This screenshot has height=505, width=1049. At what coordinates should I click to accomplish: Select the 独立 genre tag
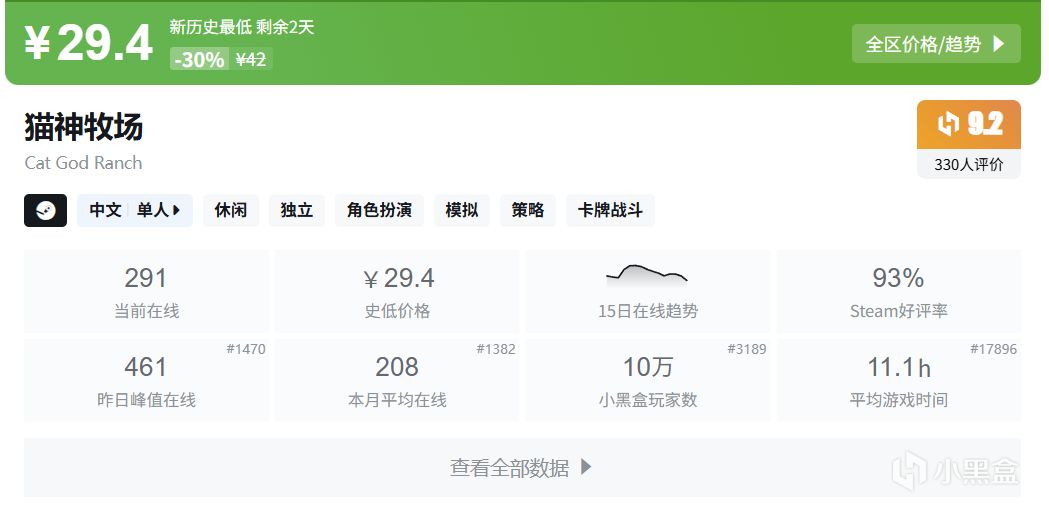pyautogui.click(x=296, y=211)
